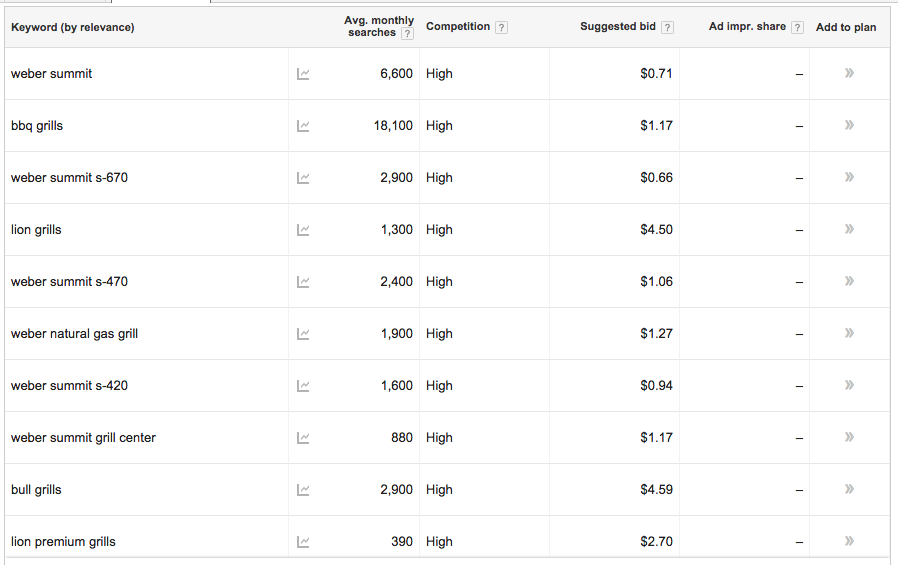The width and height of the screenshot is (898, 565).
Task: Click the 6,600 monthly searches value
Action: pos(396,74)
